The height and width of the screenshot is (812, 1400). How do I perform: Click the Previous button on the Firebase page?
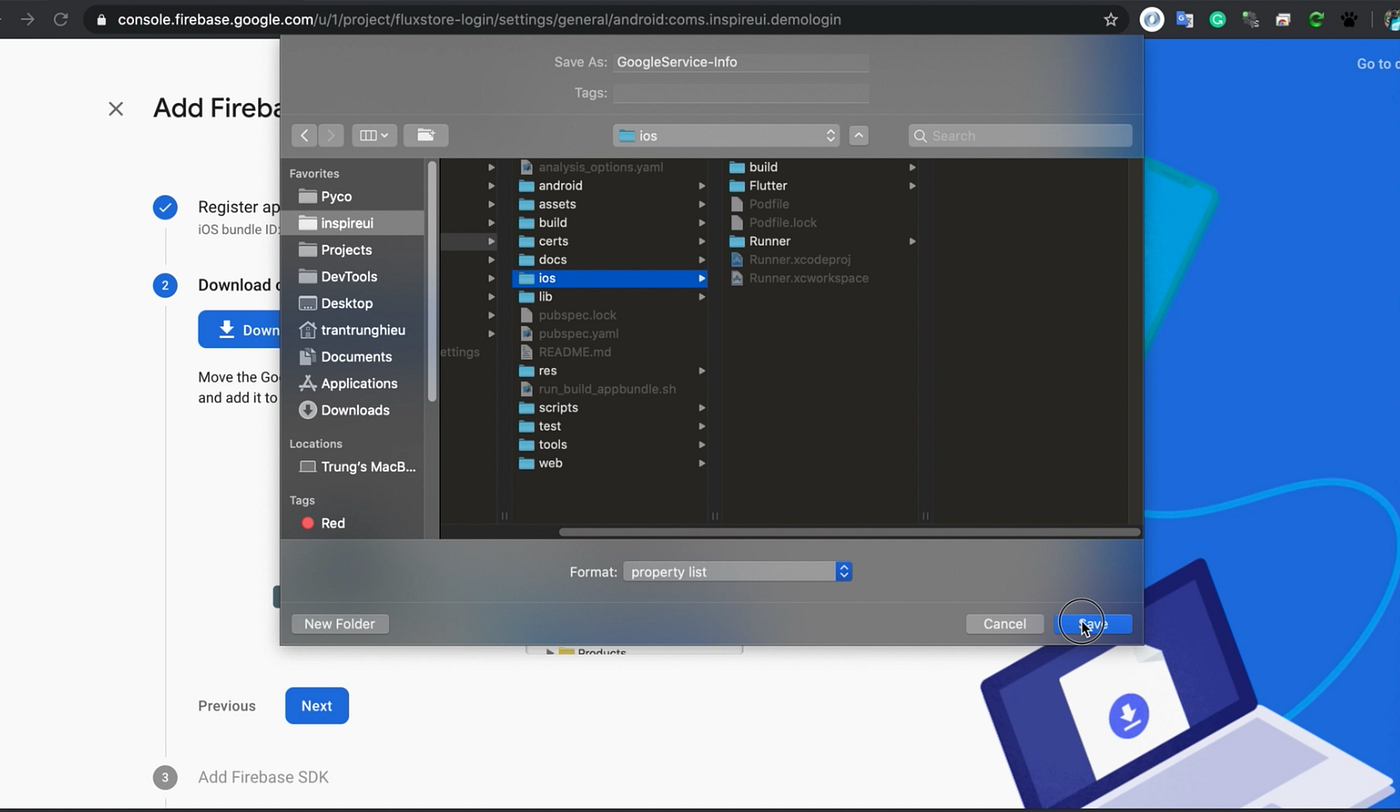coord(227,706)
